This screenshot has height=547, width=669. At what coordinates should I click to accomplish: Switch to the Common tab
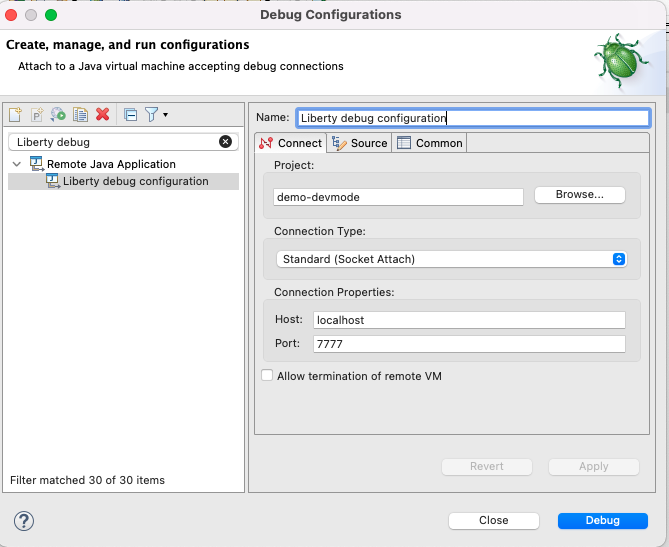[x=430, y=143]
